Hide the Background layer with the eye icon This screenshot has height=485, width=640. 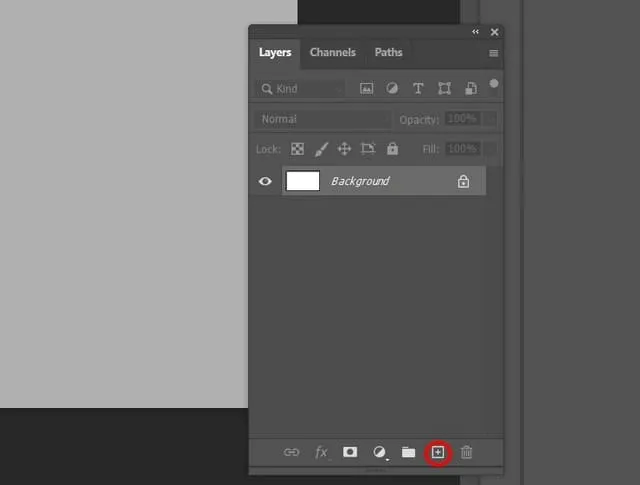pos(265,181)
